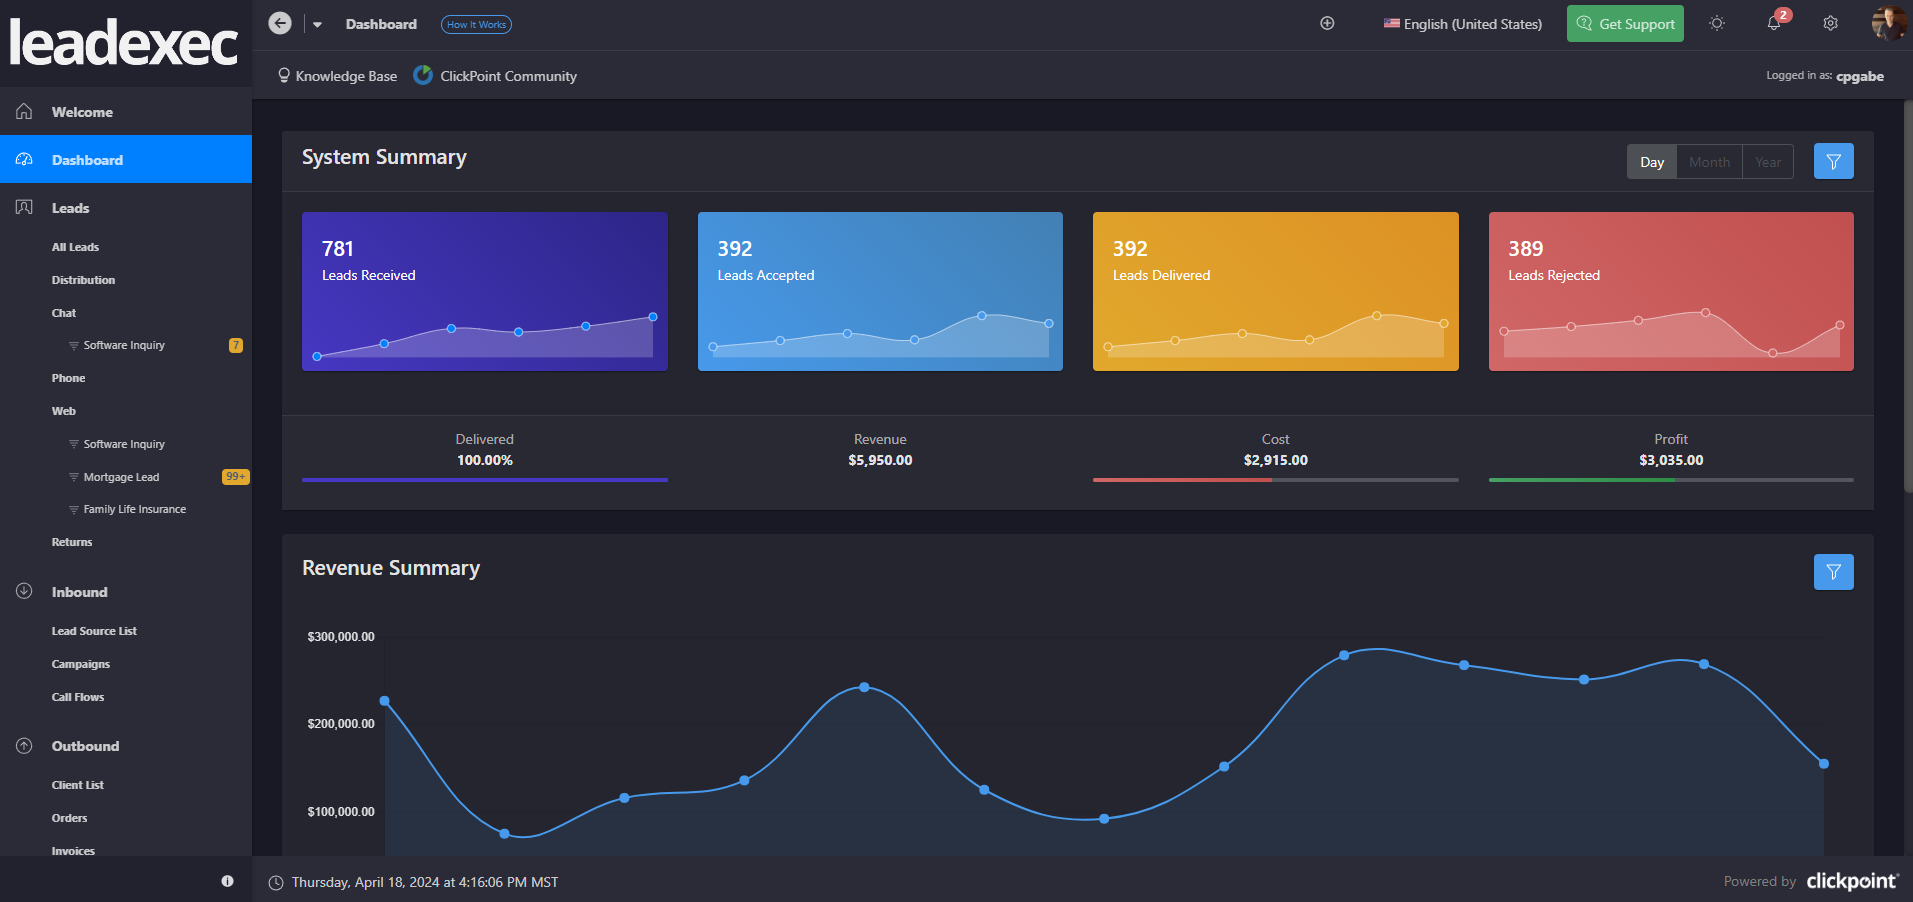Click the clock icon in footer
Image resolution: width=1913 pixels, height=902 pixels.
(x=276, y=882)
